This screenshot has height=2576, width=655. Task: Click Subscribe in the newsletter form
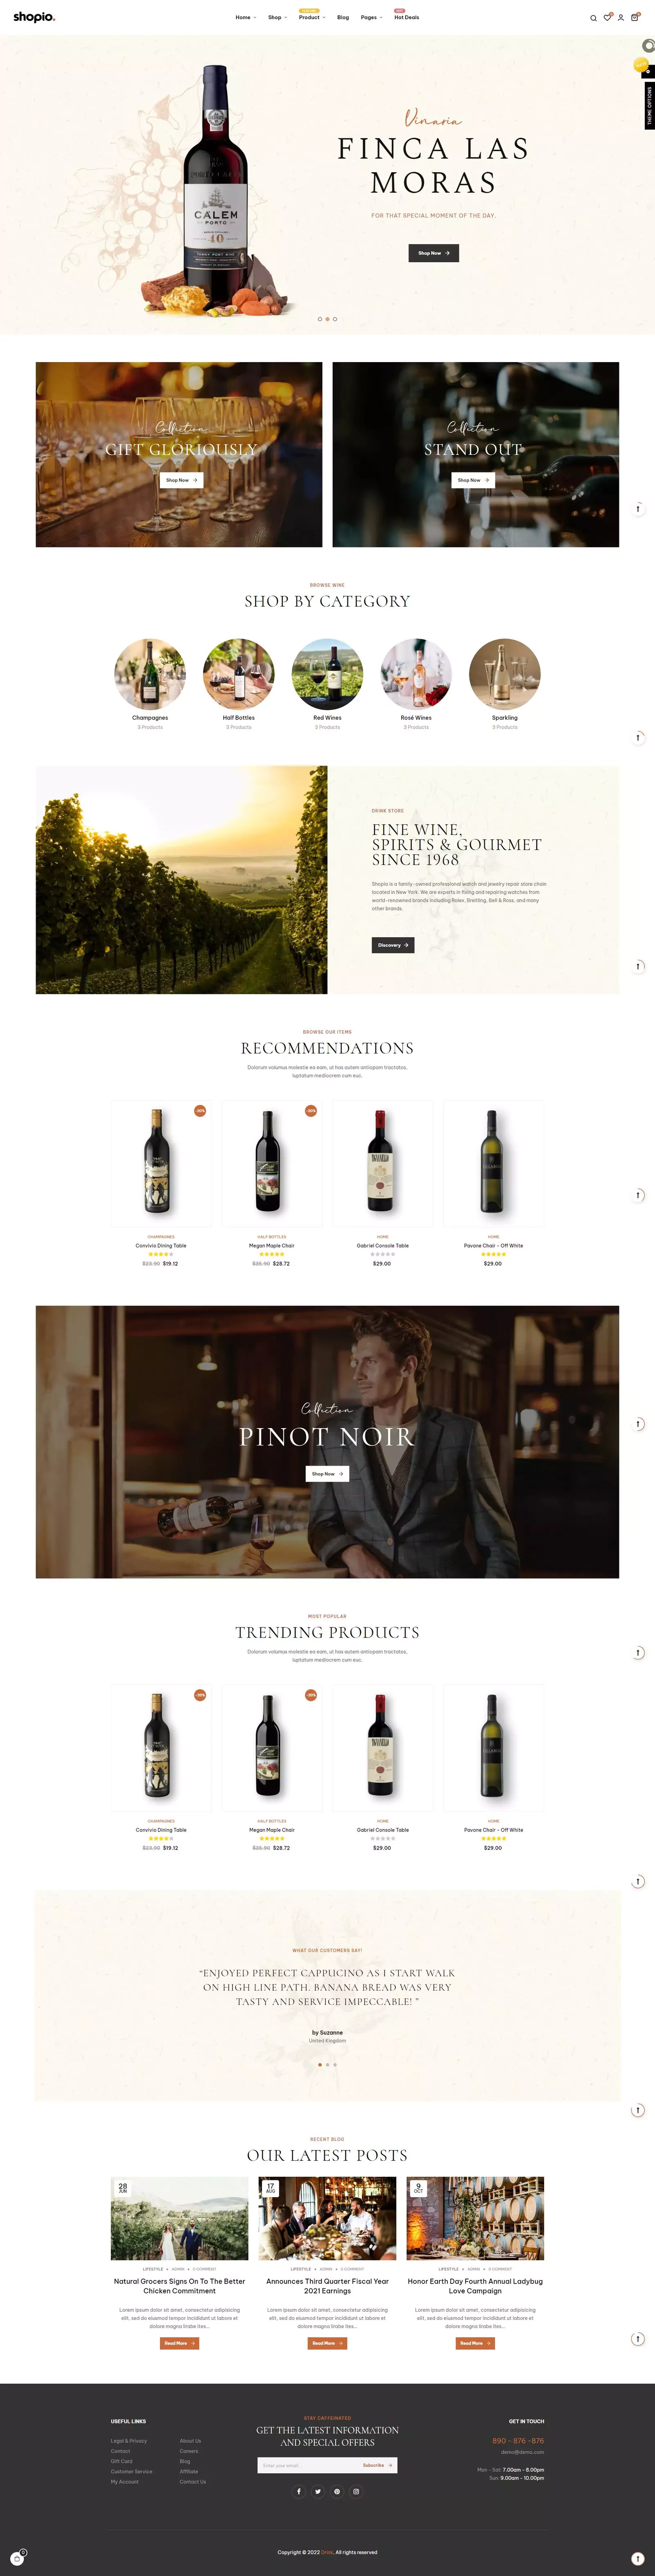pos(376,2465)
